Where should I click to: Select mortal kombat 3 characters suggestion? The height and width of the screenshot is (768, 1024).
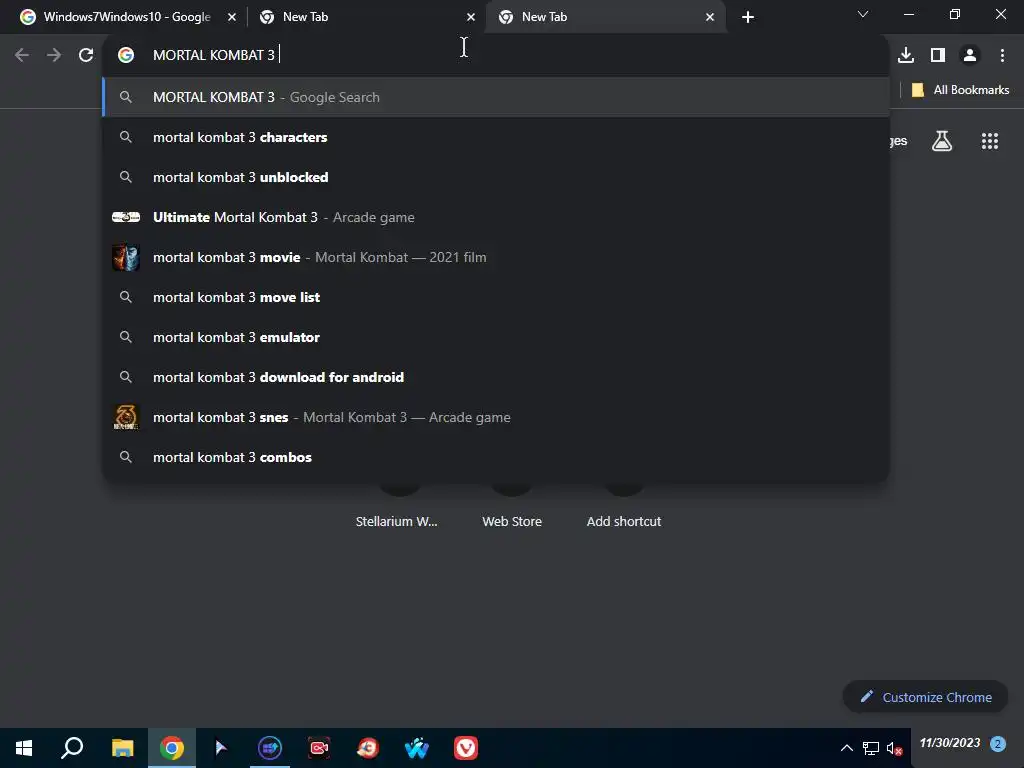pyautogui.click(x=496, y=137)
